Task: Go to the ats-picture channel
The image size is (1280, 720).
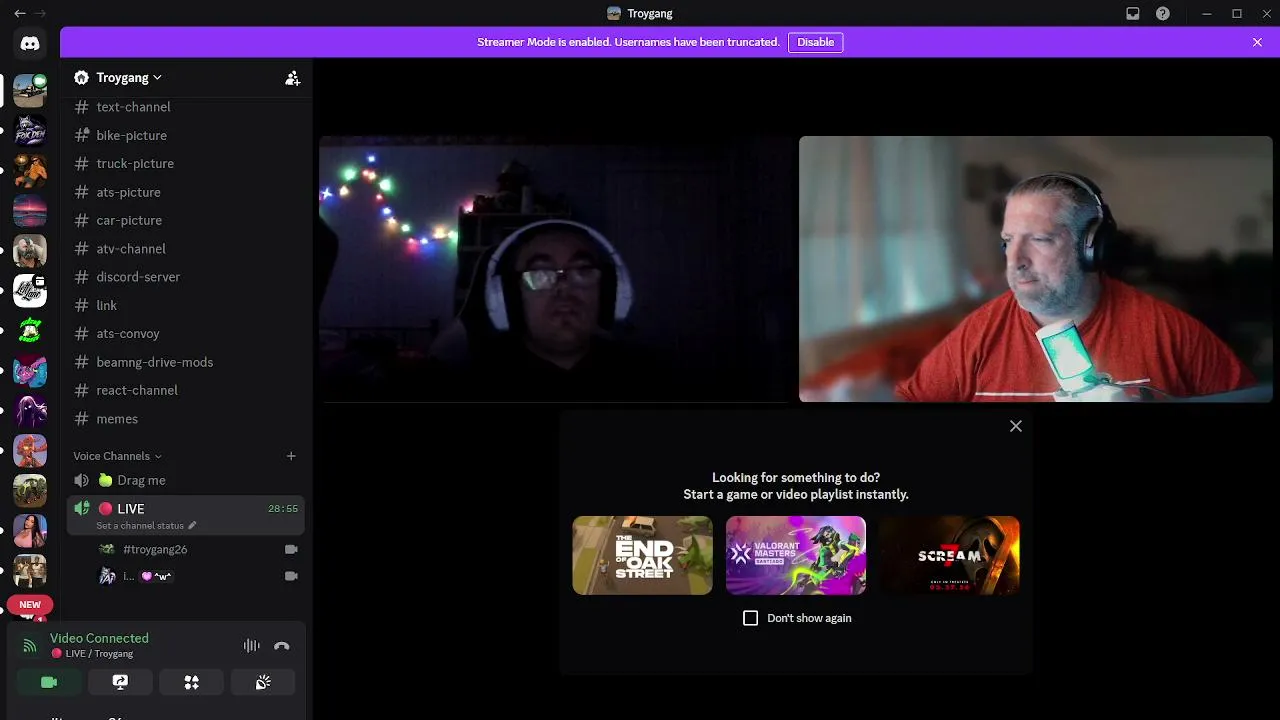Action: 186,192
